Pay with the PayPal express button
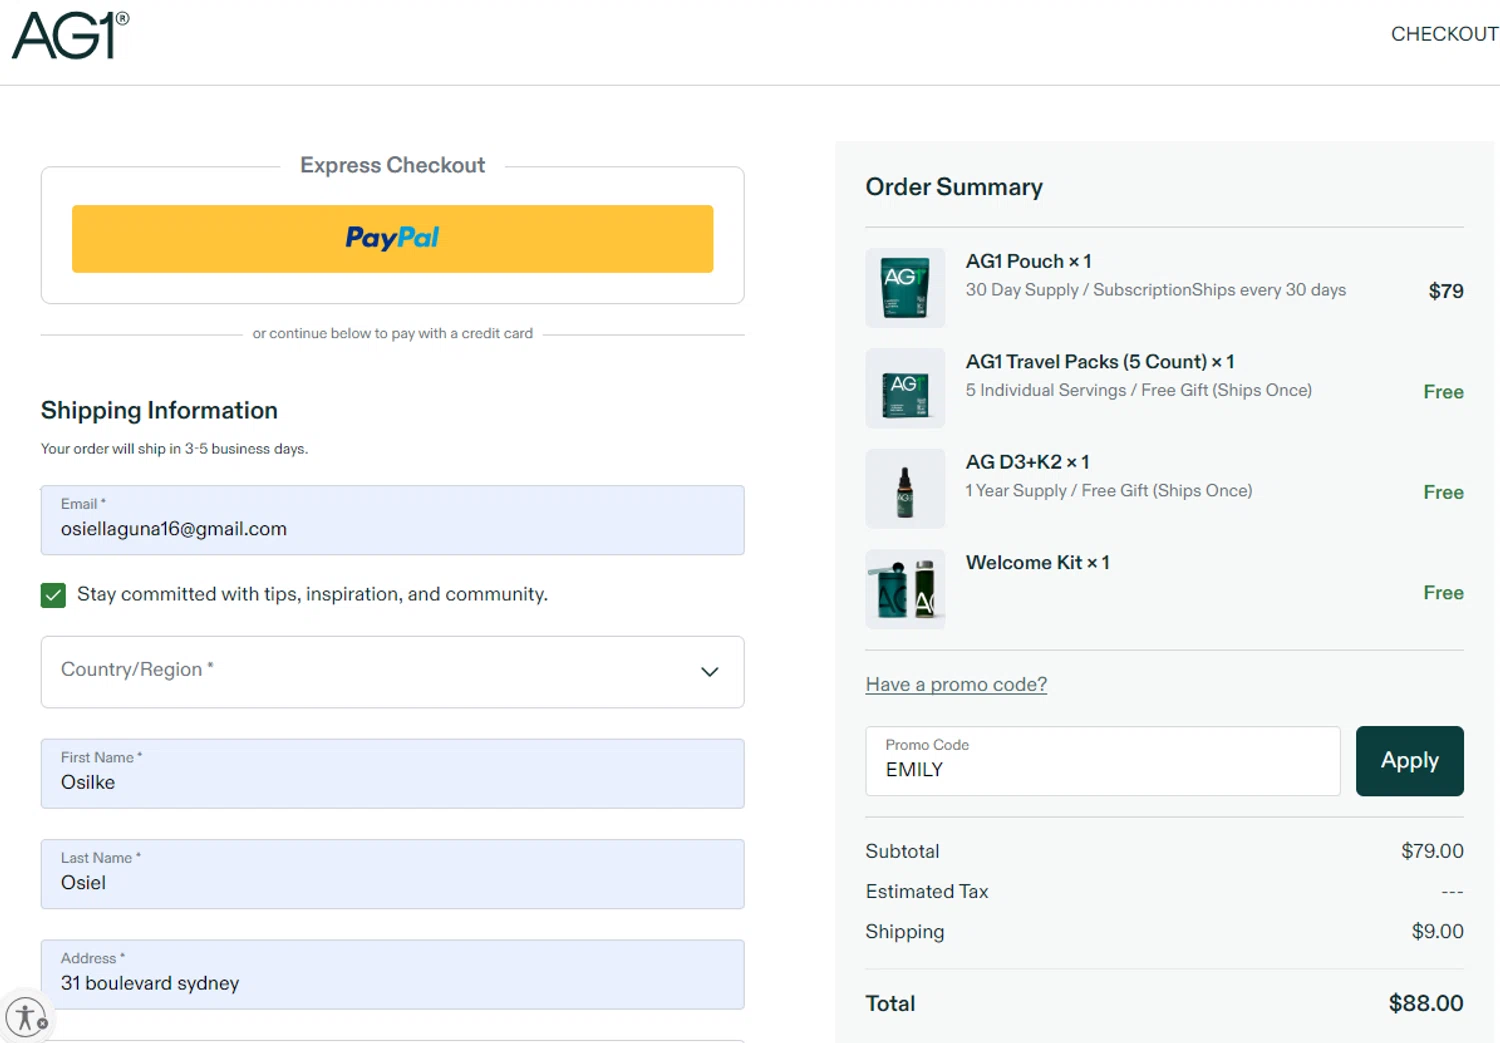 [392, 239]
